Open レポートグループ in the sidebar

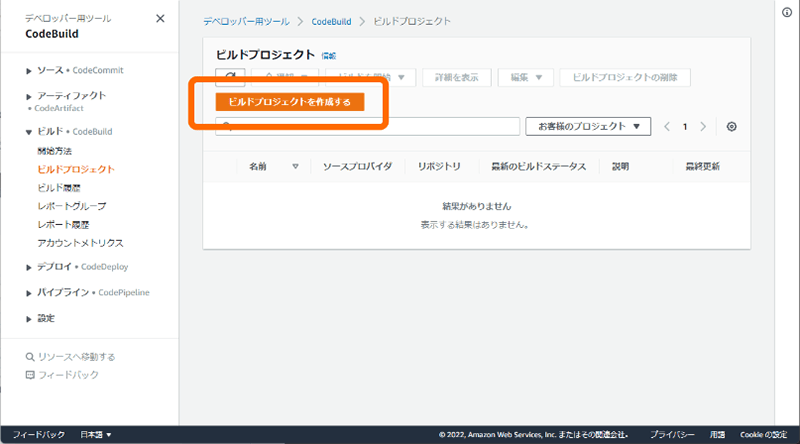71,206
